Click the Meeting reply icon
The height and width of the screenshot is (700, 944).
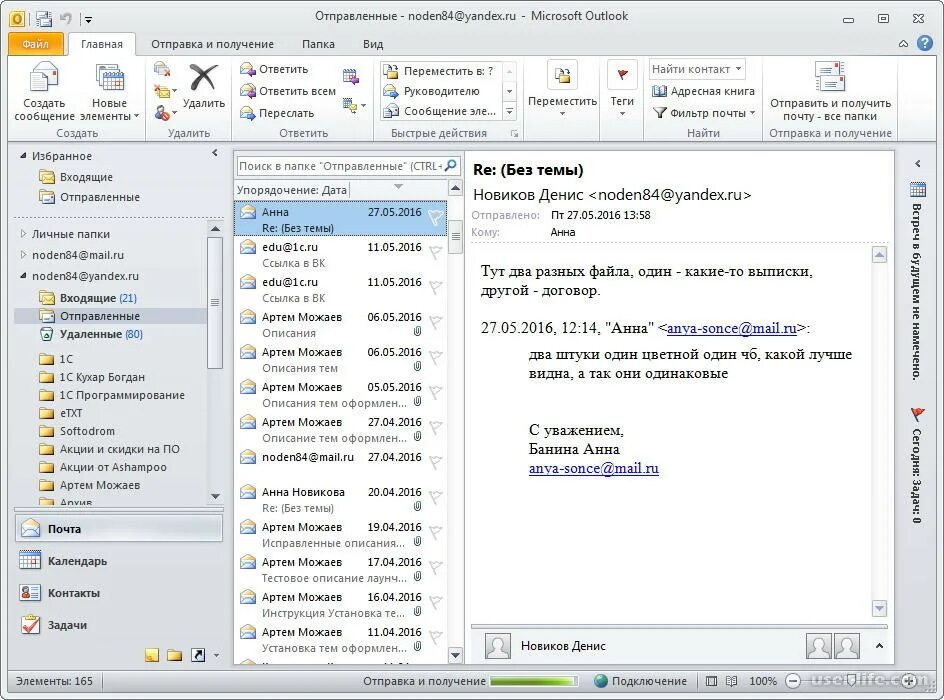pos(351,76)
